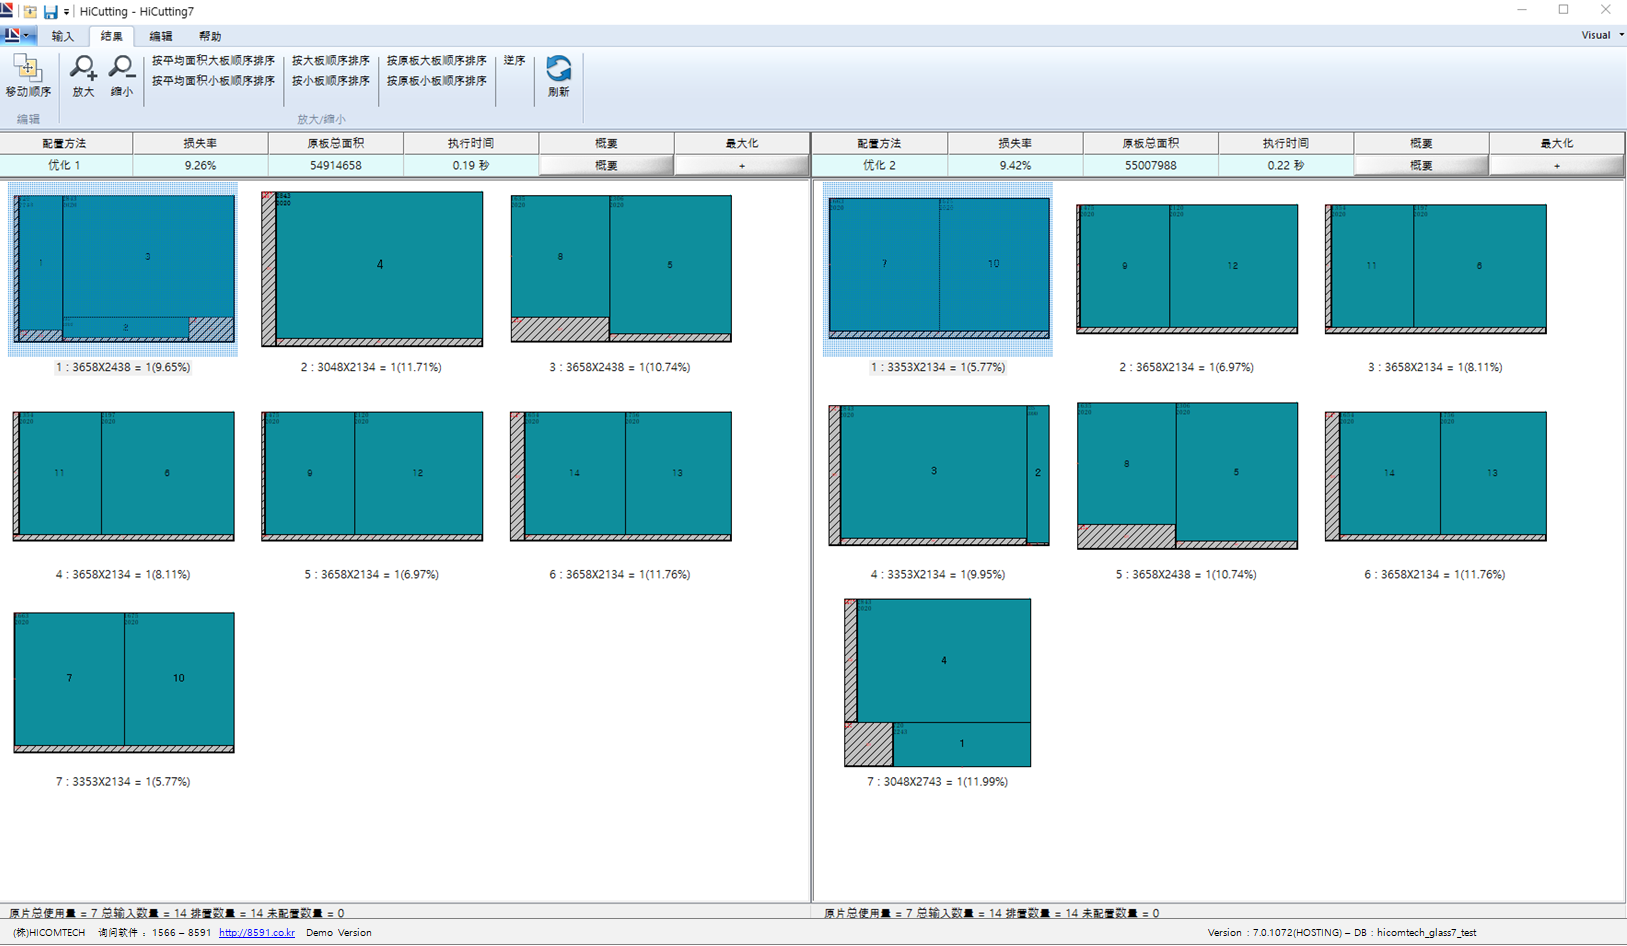Zoom in with the 放大 magnifier

coord(83,76)
